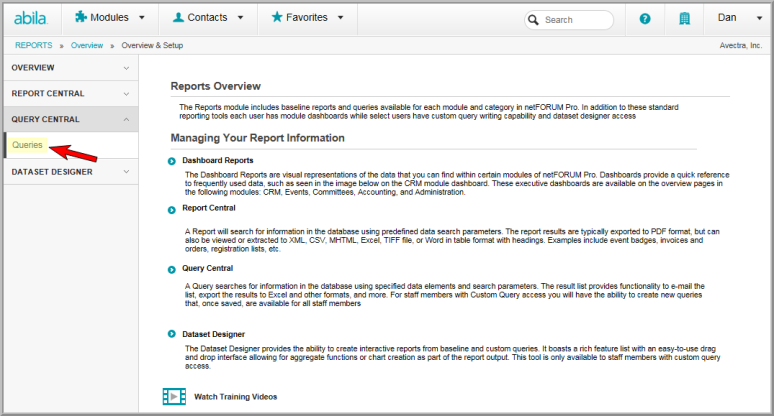Open the Modules dropdown arrow
Viewport: 774px width, 416px height.
pyautogui.click(x=142, y=18)
